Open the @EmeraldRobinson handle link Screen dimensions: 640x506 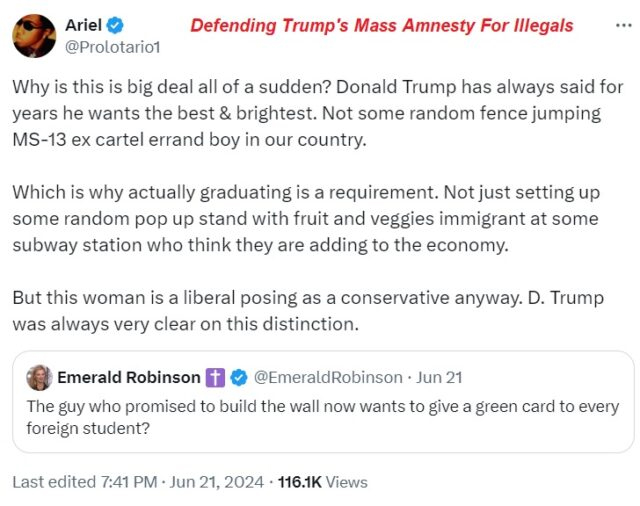coord(326,377)
